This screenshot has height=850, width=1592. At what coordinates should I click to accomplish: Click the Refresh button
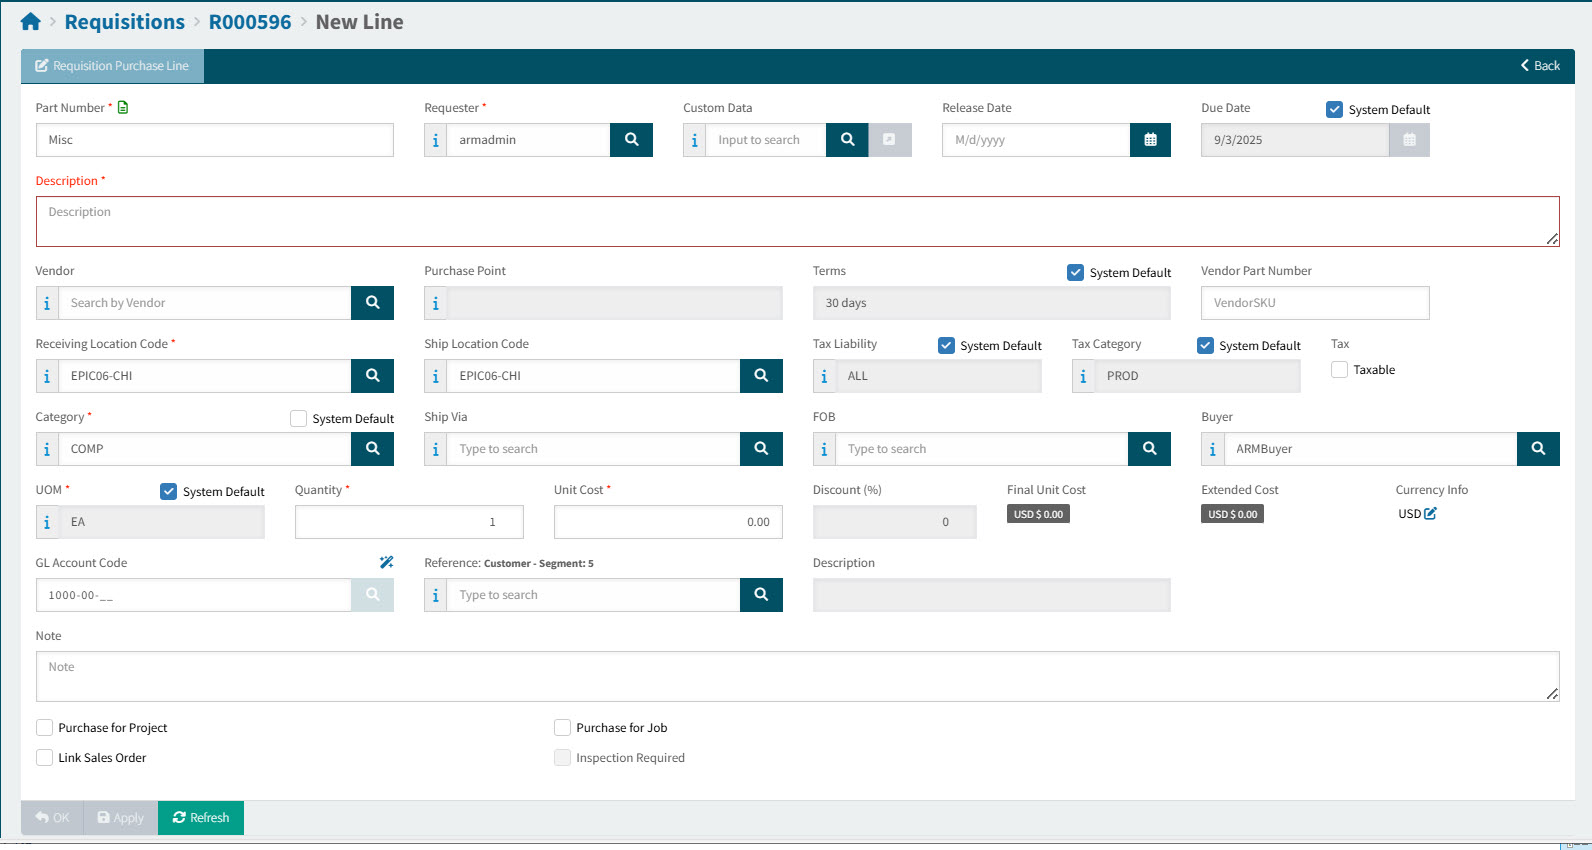(x=201, y=818)
